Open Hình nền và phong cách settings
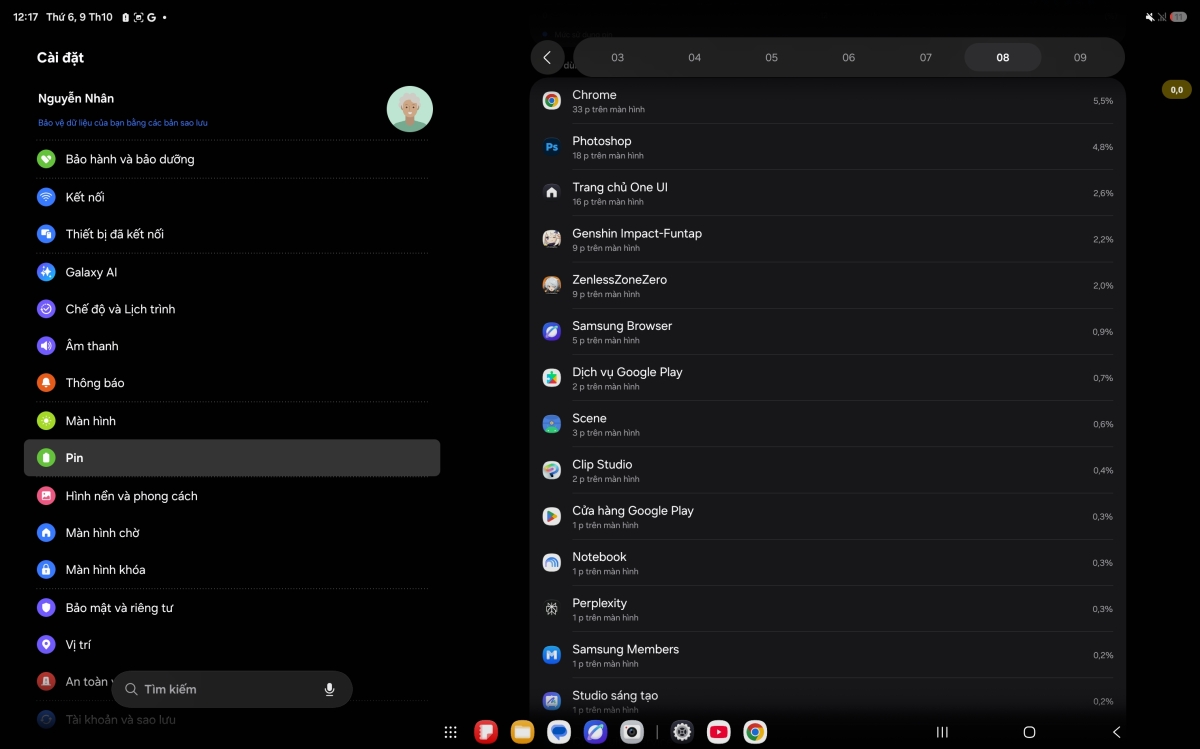 coord(232,496)
